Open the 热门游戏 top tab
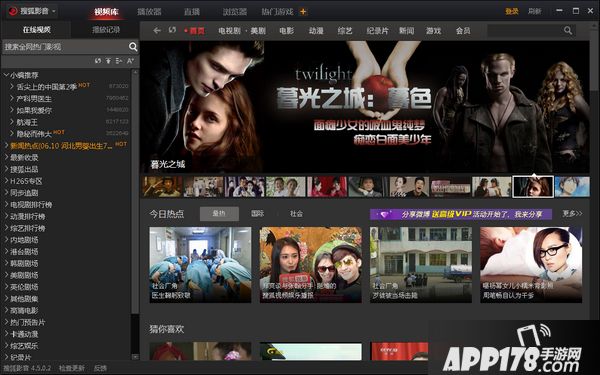Screen dimensions: 600x375 point(277,12)
